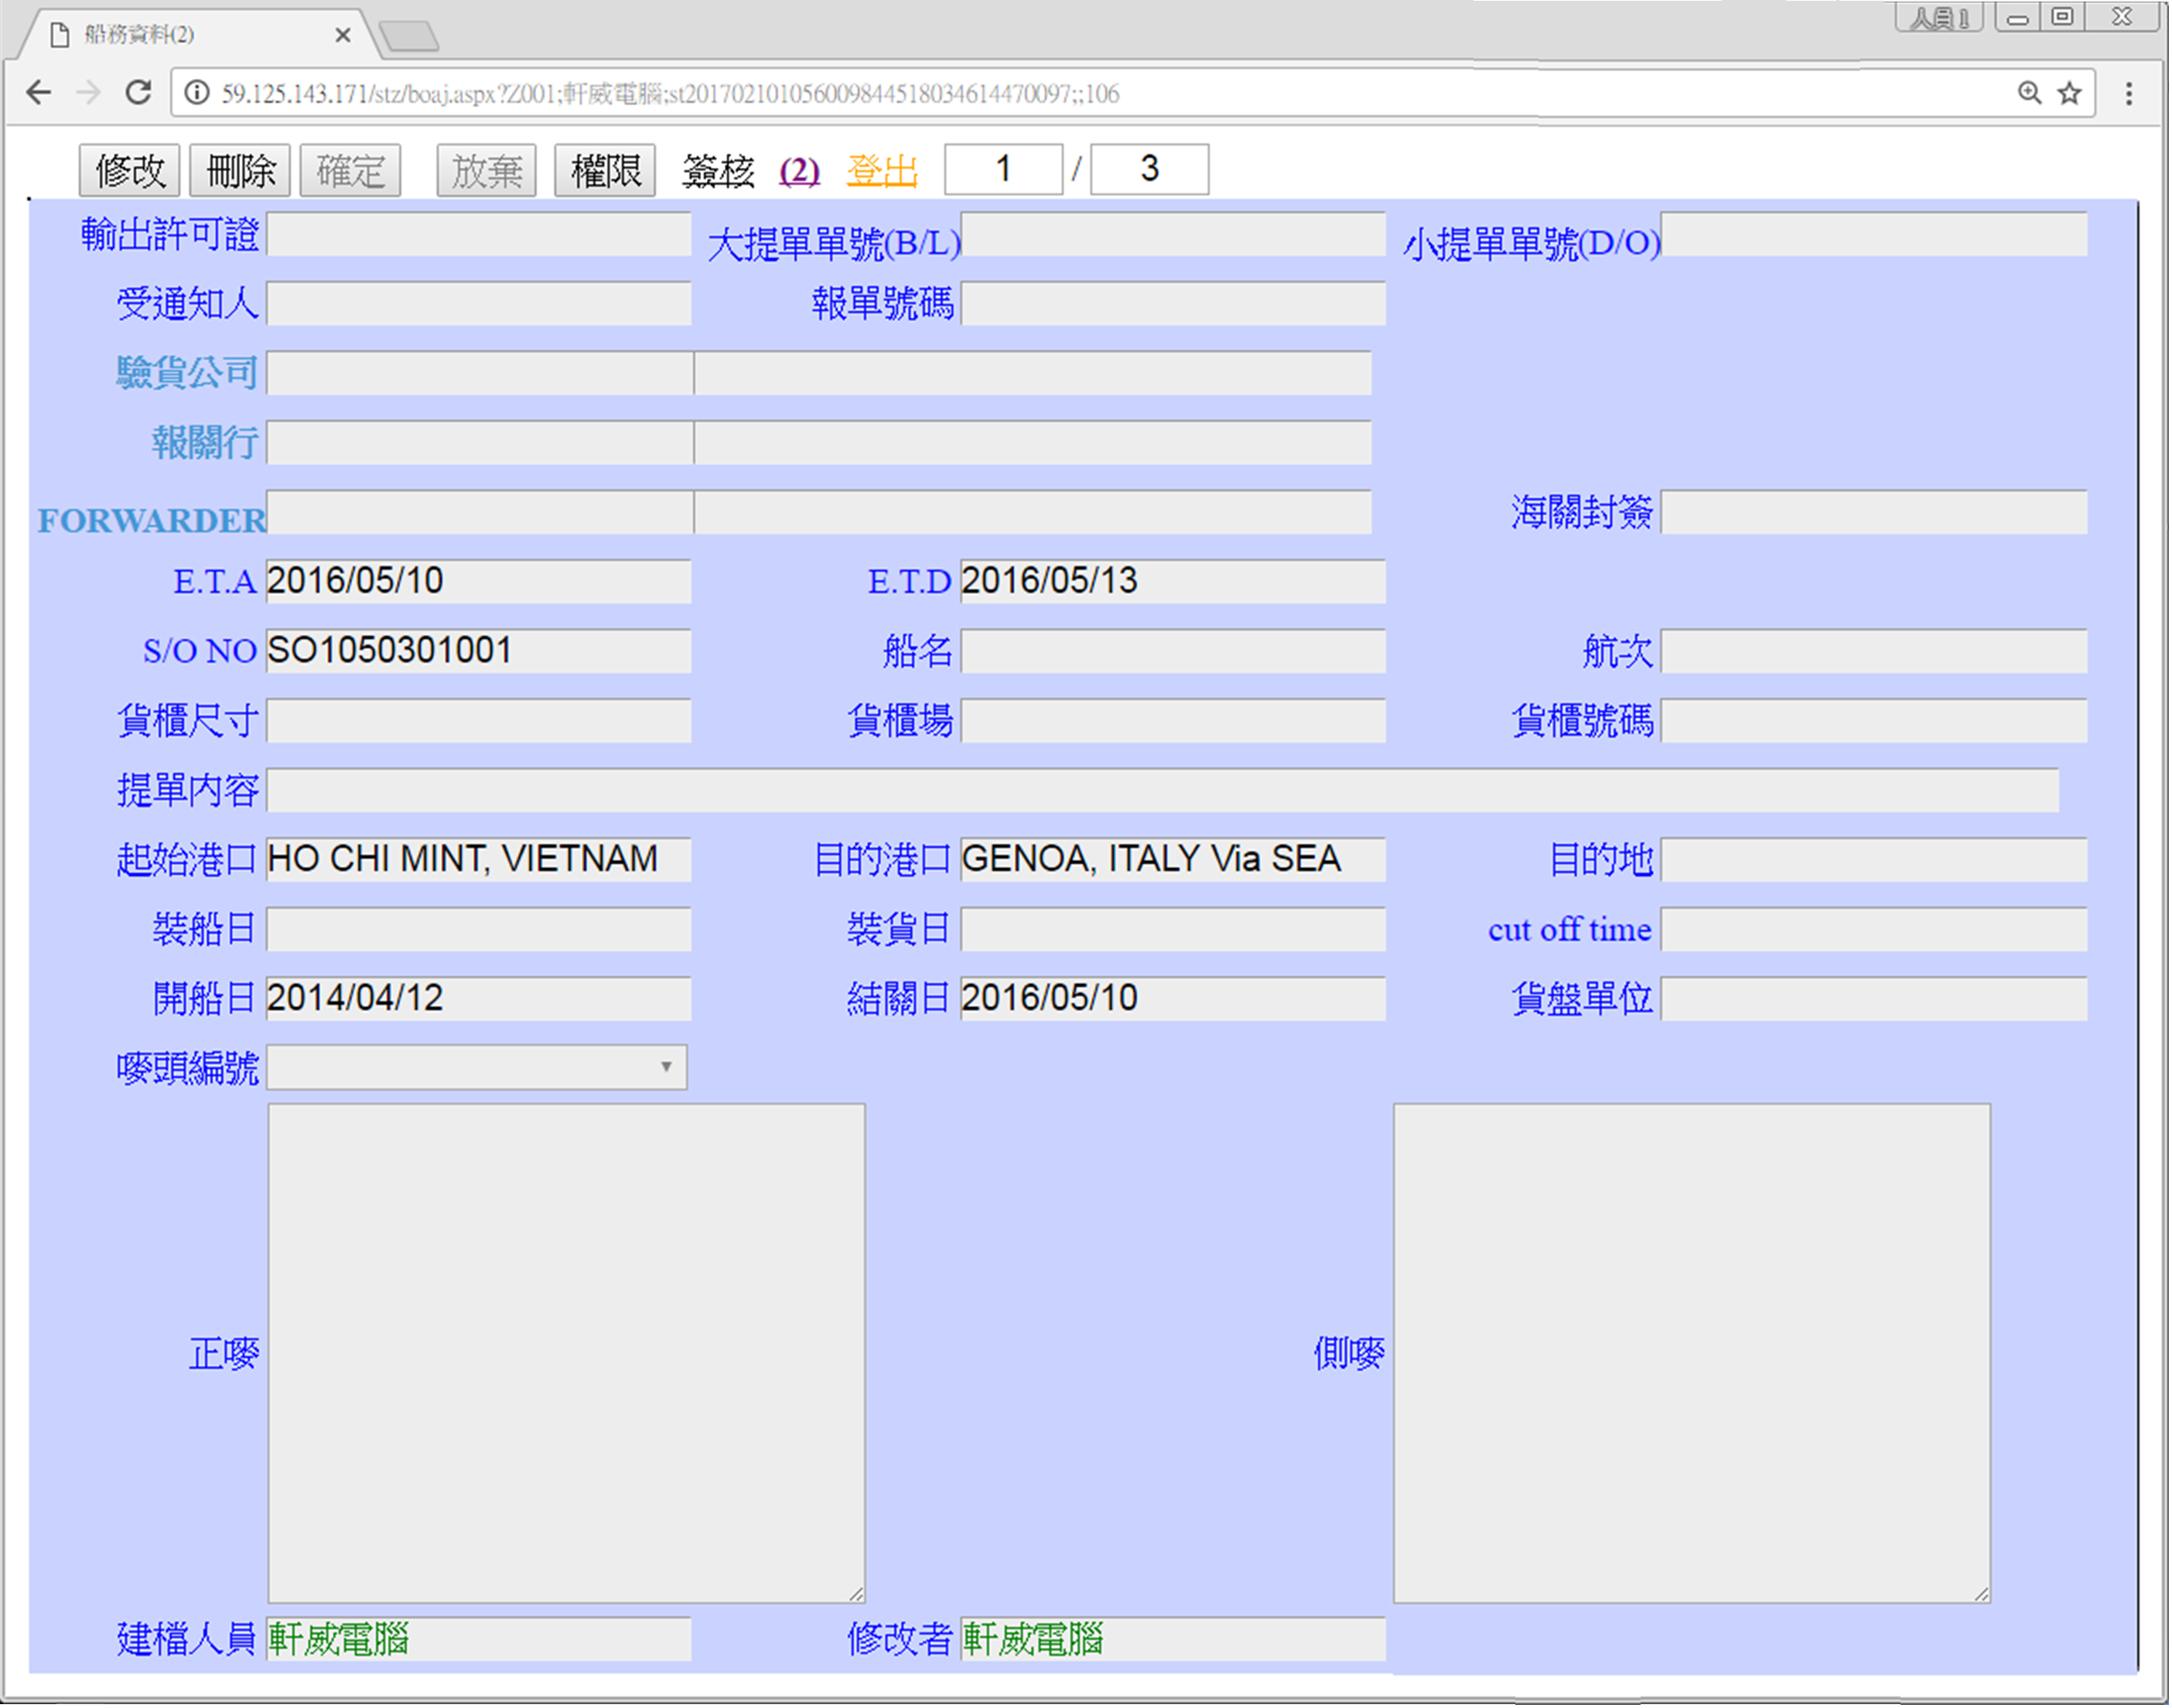Click the second wide FORWARDER name field
2172x1708 pixels.
[x=1034, y=513]
